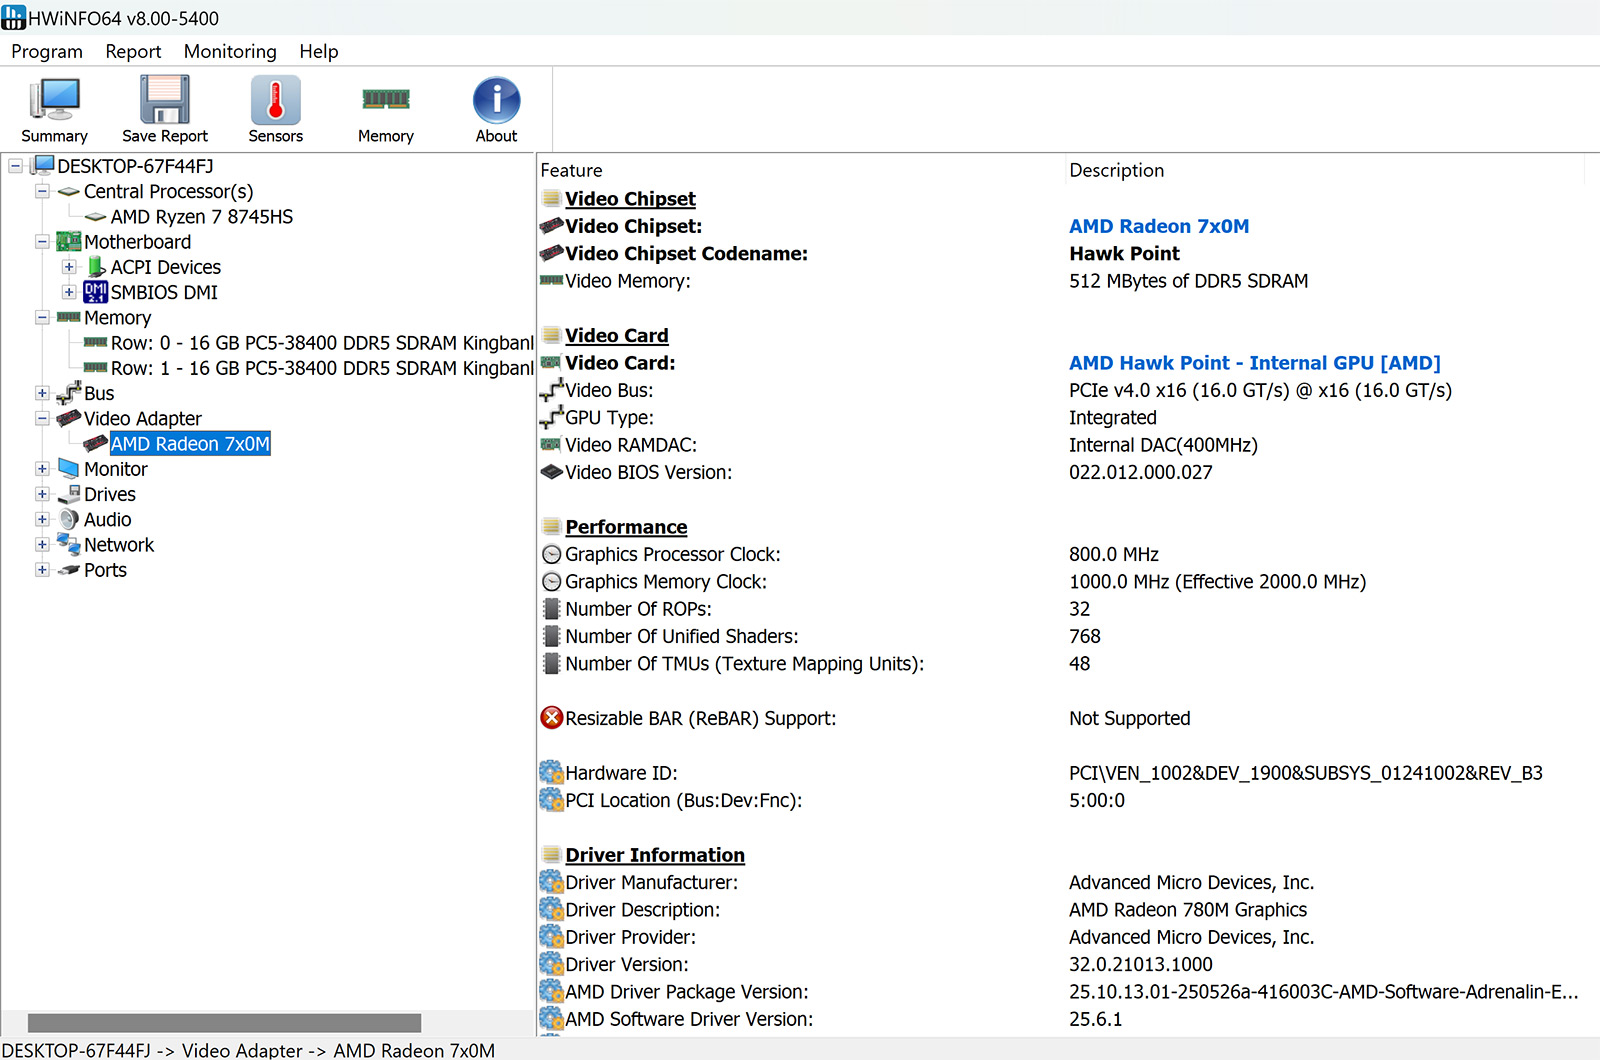Click the ACPI Devices icon
The width and height of the screenshot is (1600, 1060).
[x=96, y=267]
